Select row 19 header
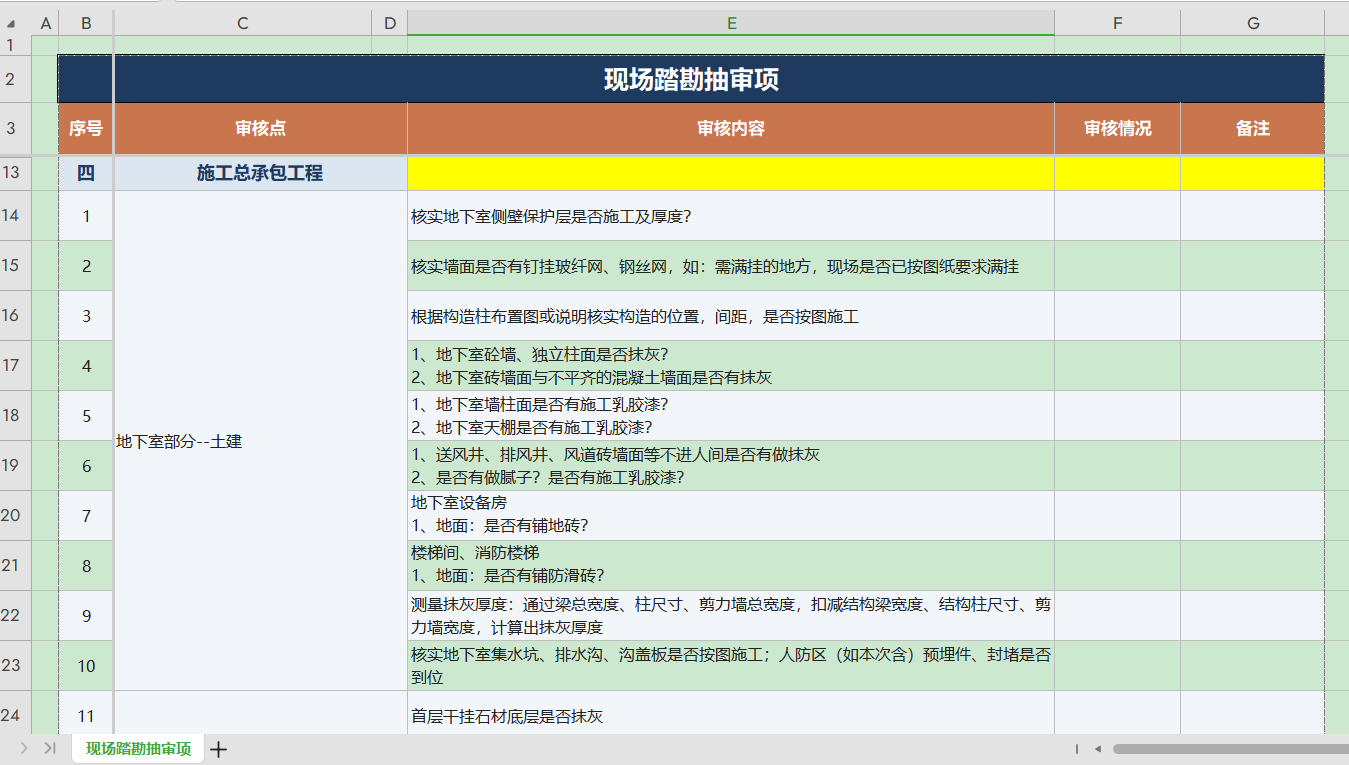The height and width of the screenshot is (765, 1349). pos(15,465)
